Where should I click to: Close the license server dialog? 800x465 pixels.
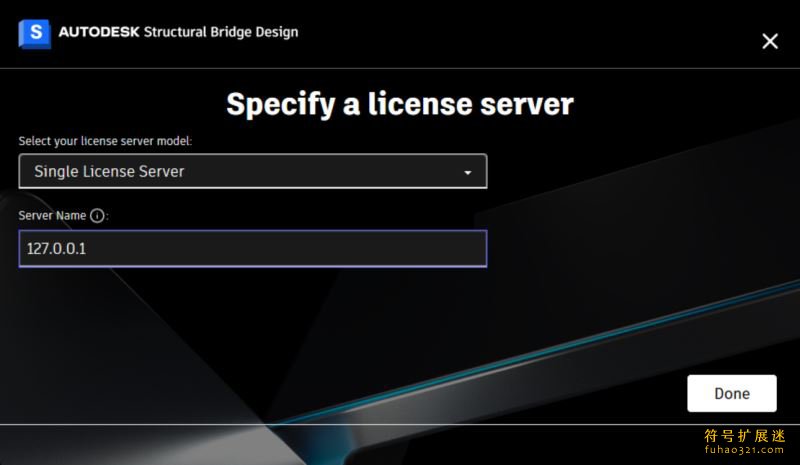(x=770, y=41)
